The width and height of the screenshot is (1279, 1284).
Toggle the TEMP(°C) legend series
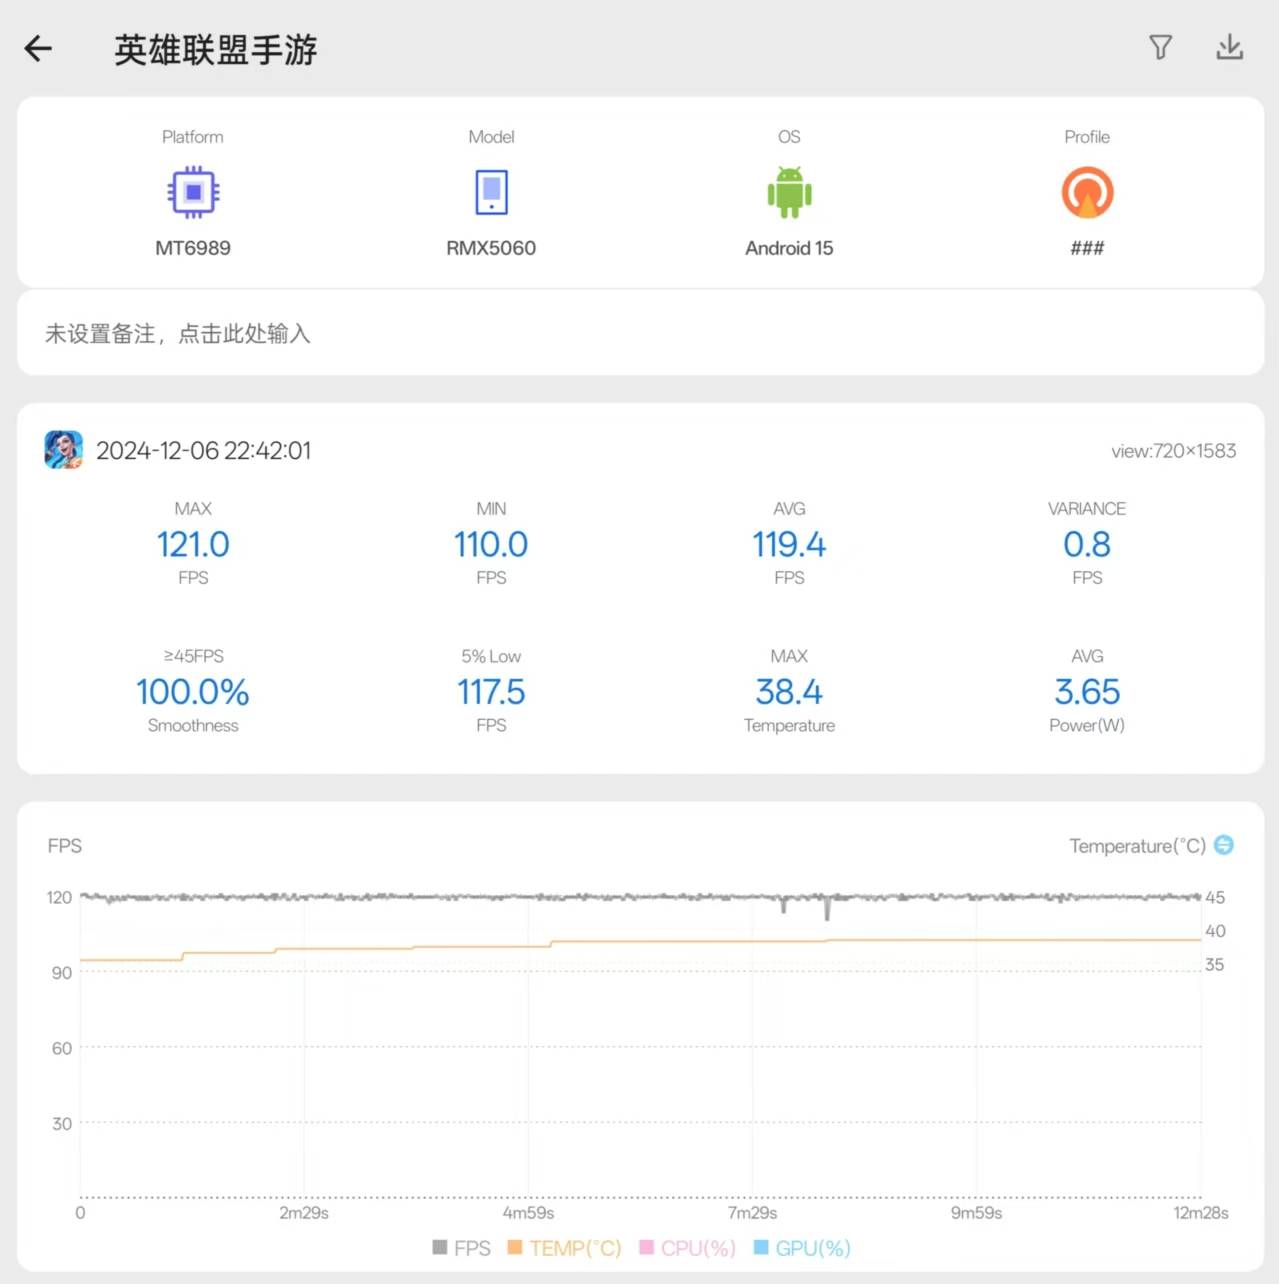pyautogui.click(x=564, y=1248)
